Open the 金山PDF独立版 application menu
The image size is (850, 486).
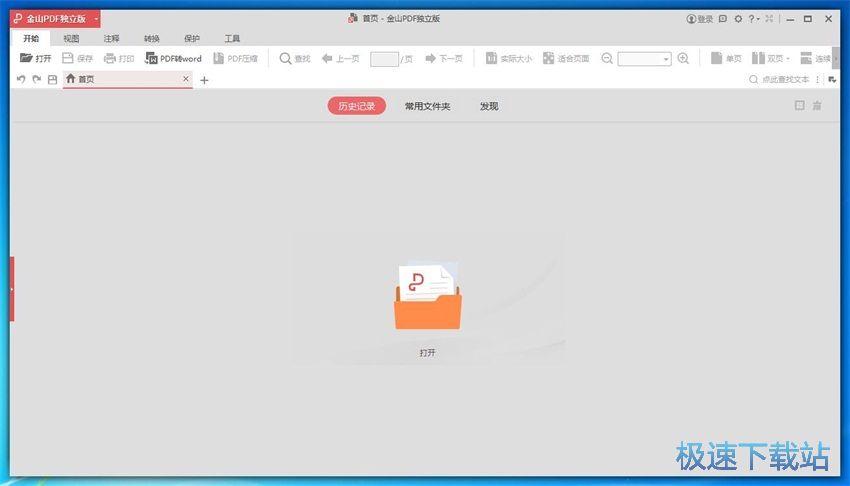click(55, 18)
